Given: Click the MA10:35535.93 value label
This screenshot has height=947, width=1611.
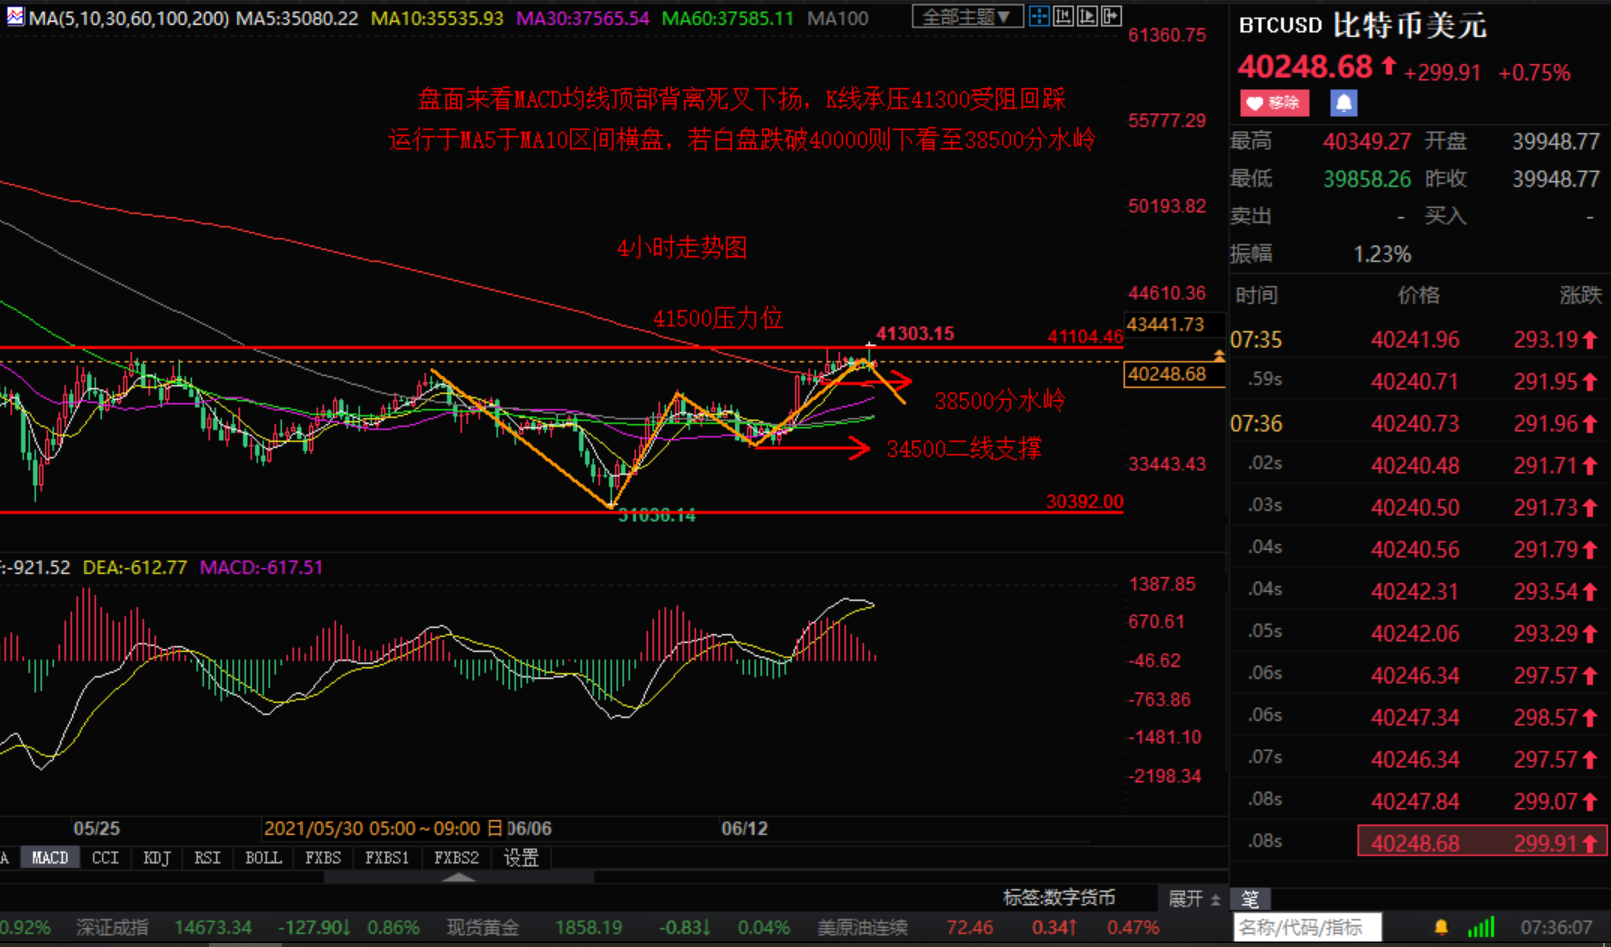Looking at the screenshot, I should 437,18.
